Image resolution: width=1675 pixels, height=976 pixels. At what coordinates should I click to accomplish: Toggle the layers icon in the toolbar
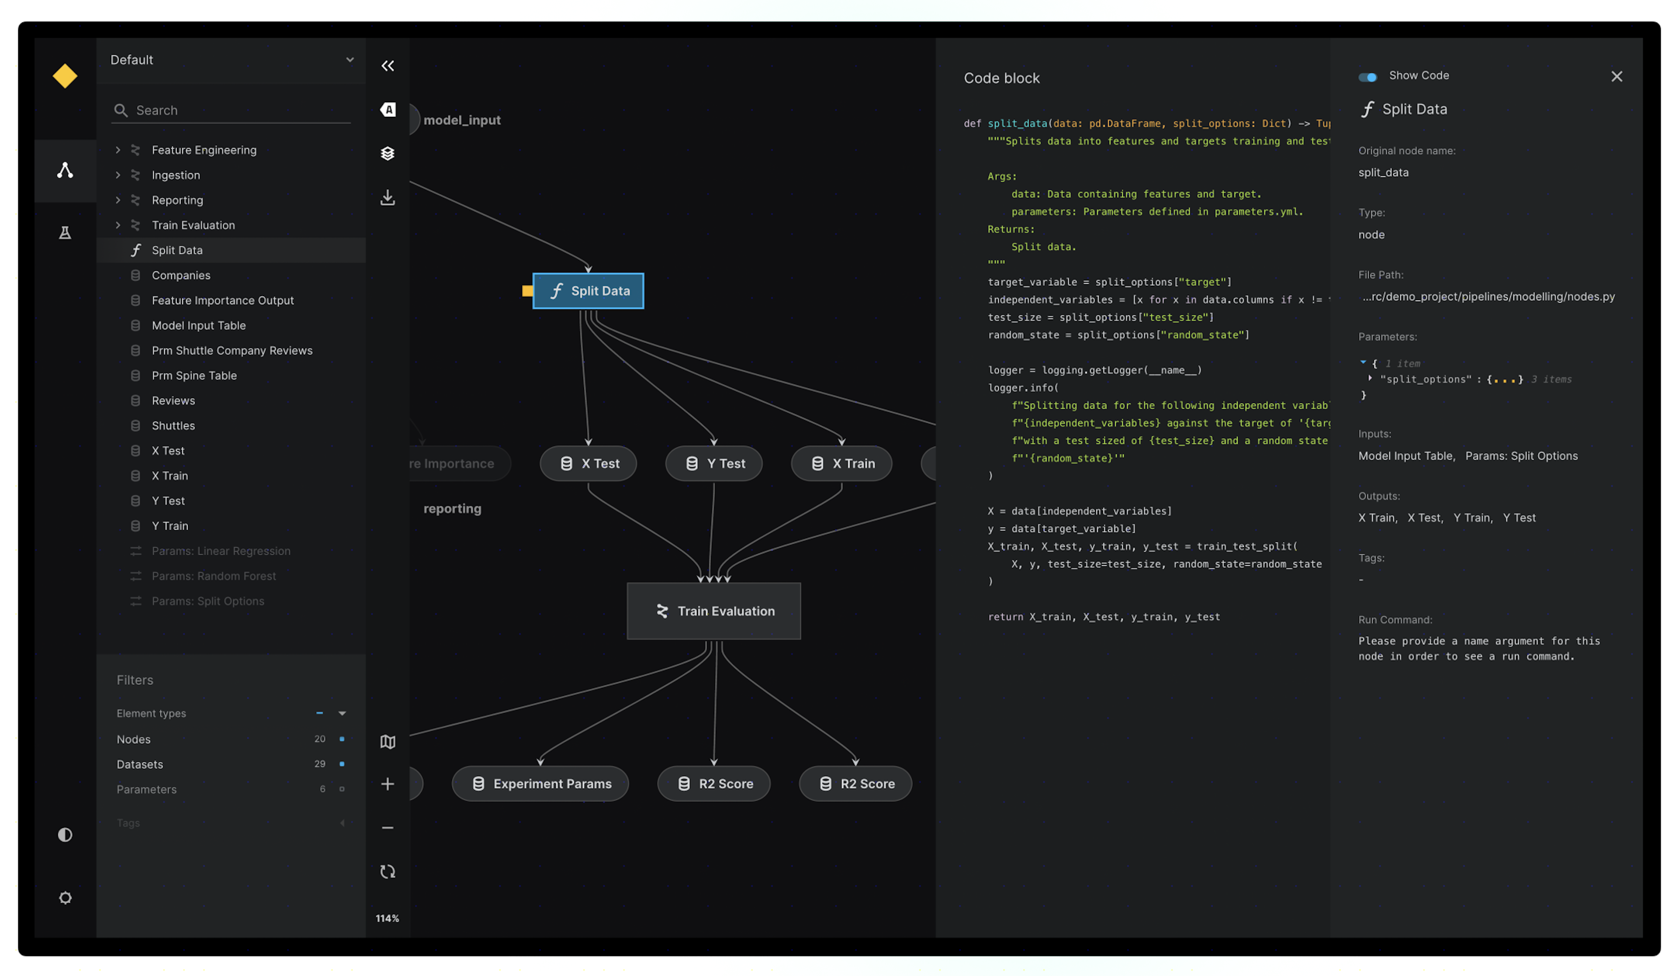coord(388,154)
